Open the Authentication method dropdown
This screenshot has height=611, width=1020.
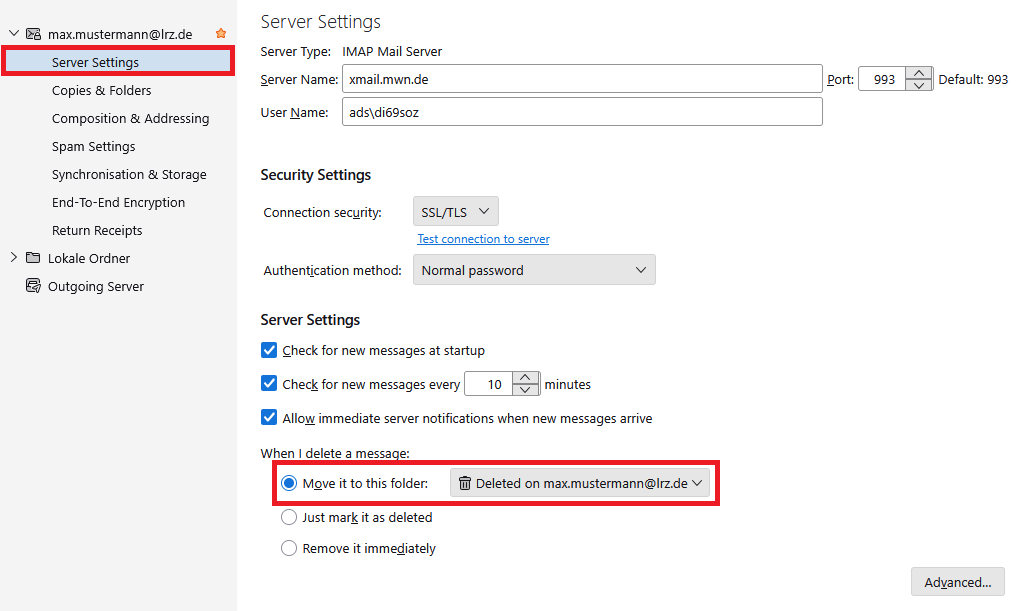[534, 269]
